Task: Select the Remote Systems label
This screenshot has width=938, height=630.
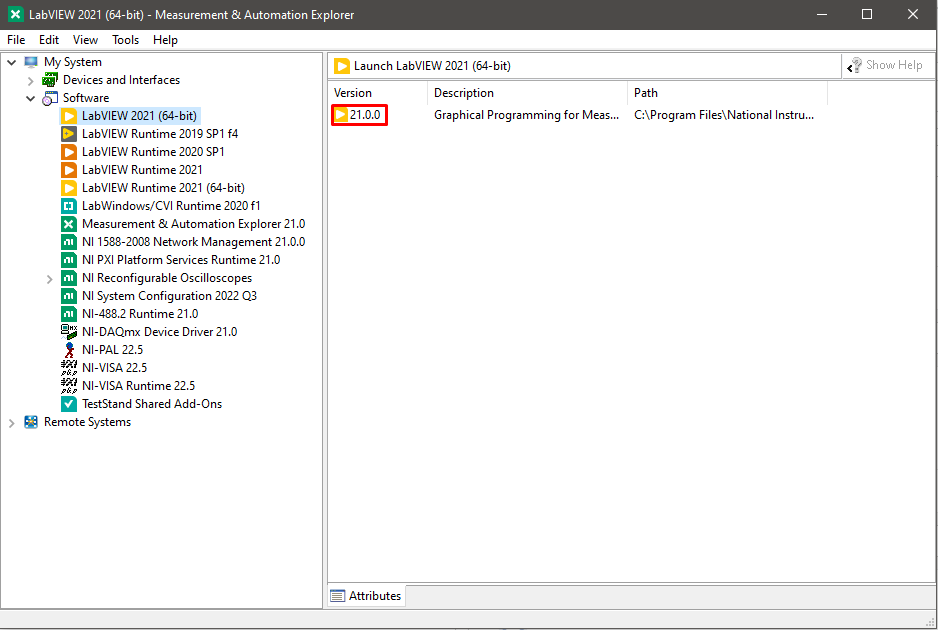Action: [x=87, y=422]
